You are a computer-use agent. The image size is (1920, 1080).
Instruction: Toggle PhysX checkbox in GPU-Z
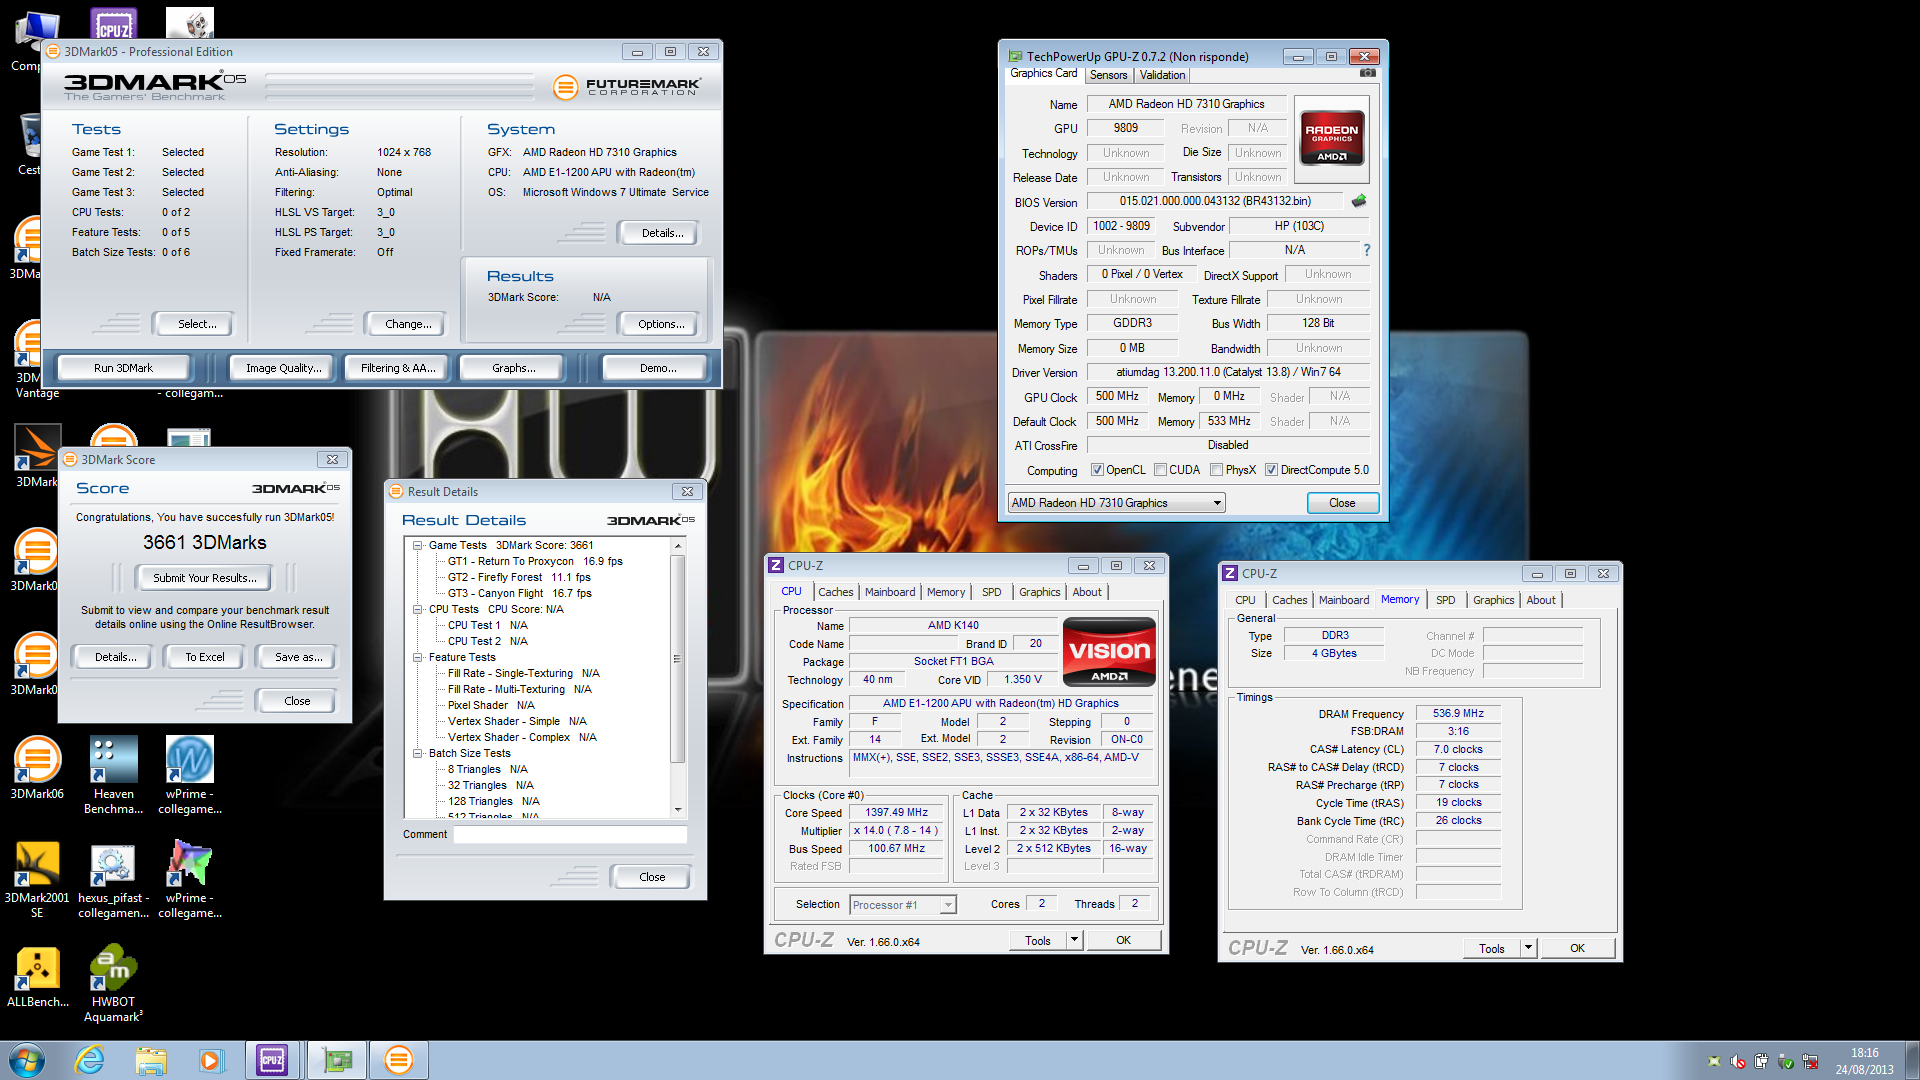coord(1216,470)
